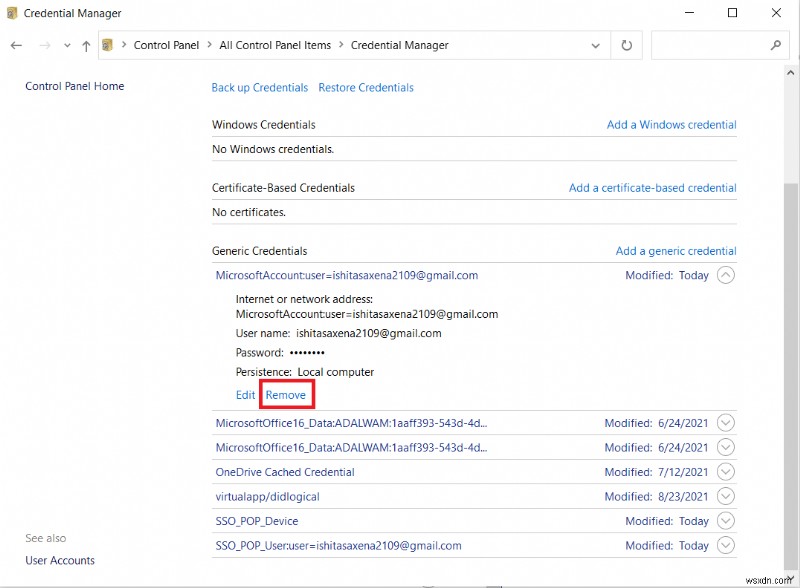This screenshot has height=588, width=800.
Task: Open User Accounts from See also section
Action: [59, 560]
